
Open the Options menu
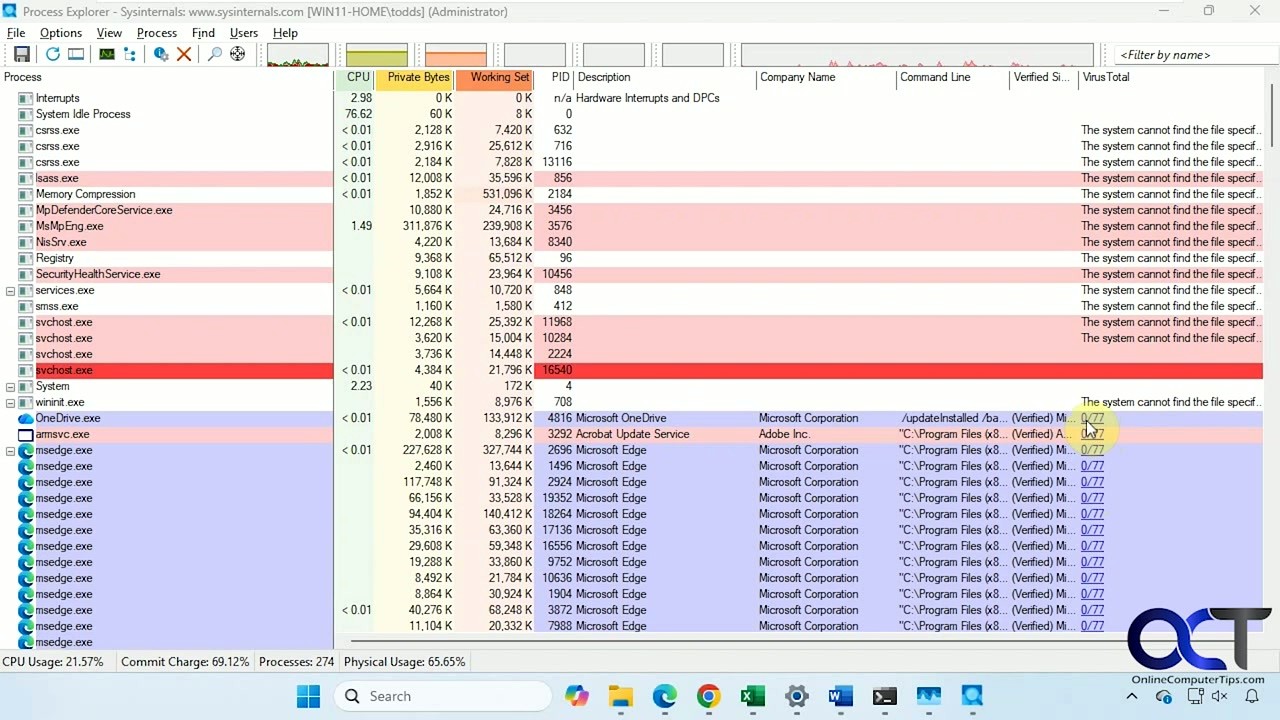(x=60, y=32)
